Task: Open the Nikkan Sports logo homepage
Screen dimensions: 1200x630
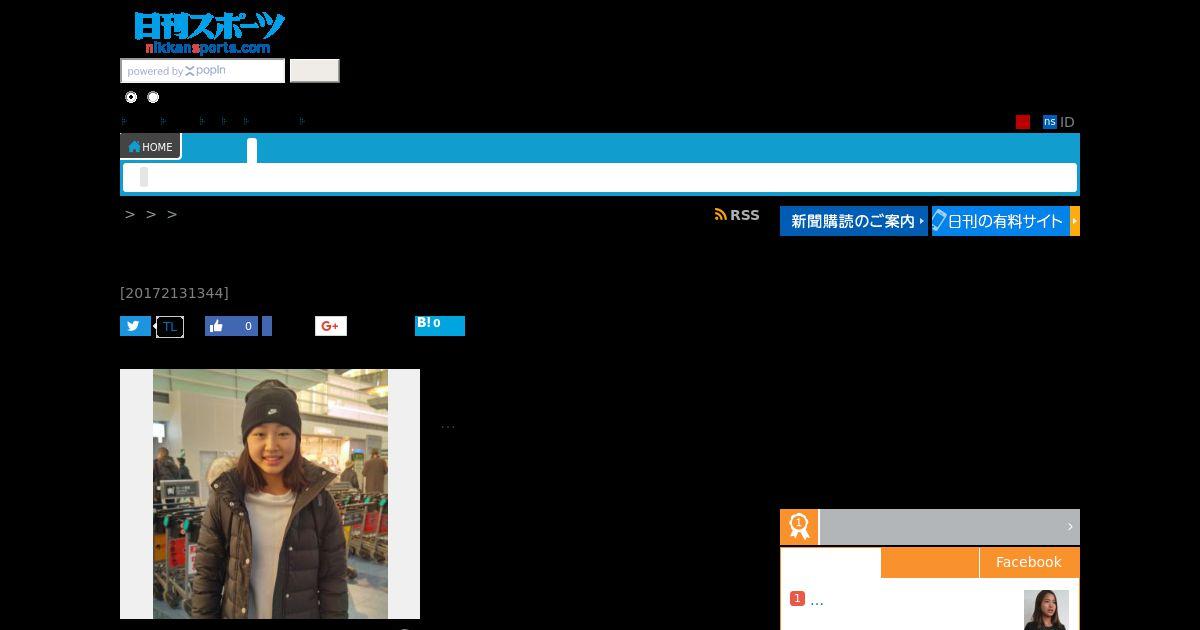Action: 209,32
